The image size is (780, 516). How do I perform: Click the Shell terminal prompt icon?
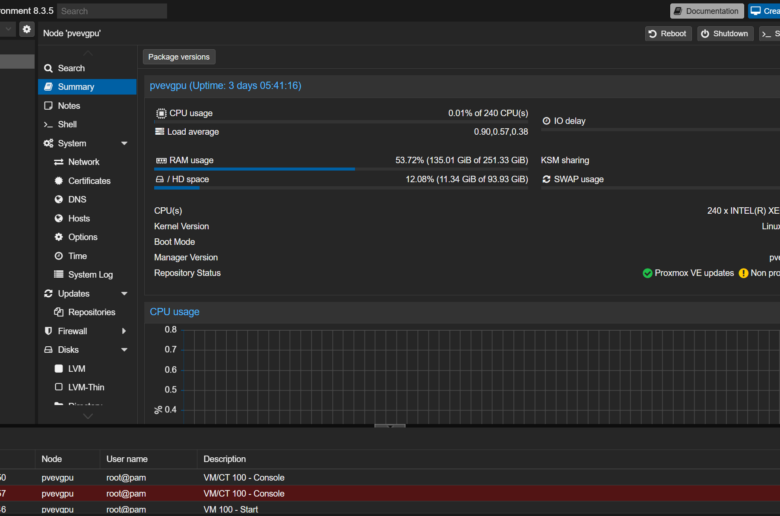tap(48, 124)
